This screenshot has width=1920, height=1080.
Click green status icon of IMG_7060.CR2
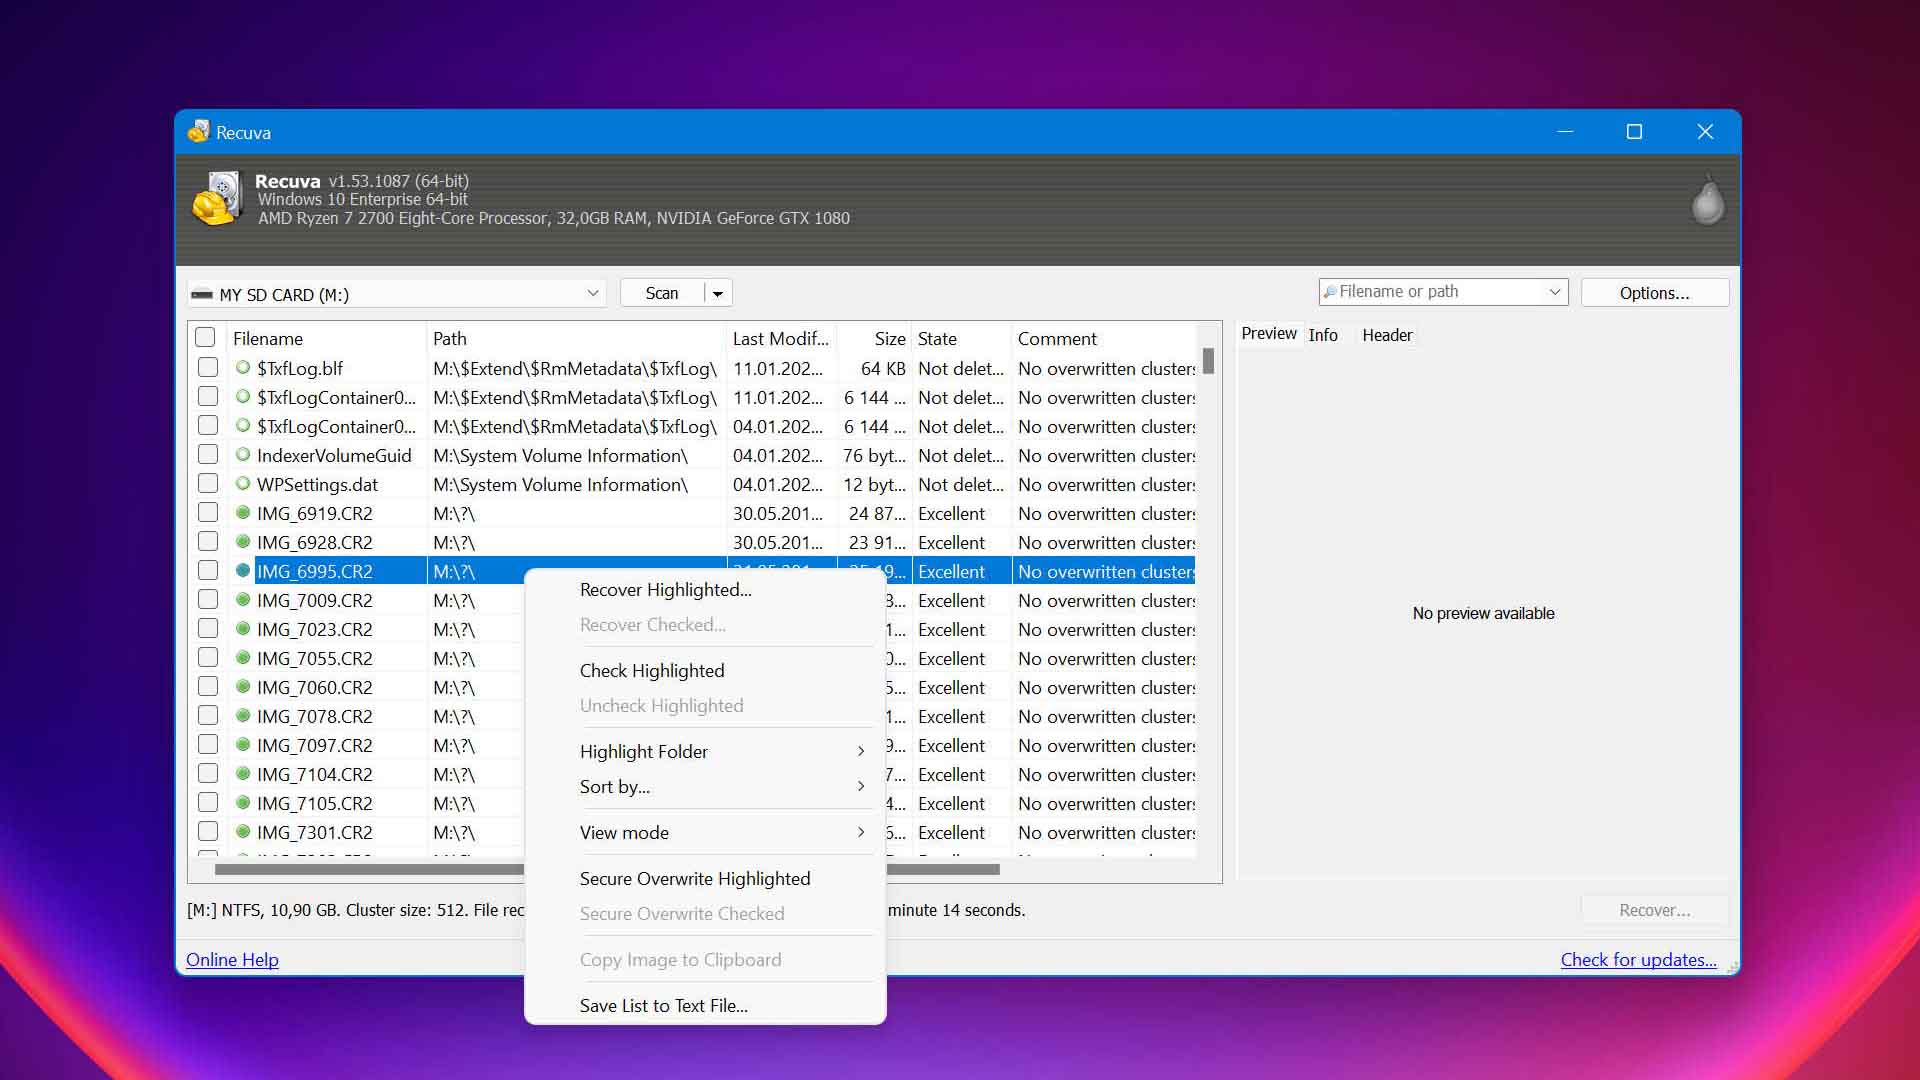click(x=242, y=687)
